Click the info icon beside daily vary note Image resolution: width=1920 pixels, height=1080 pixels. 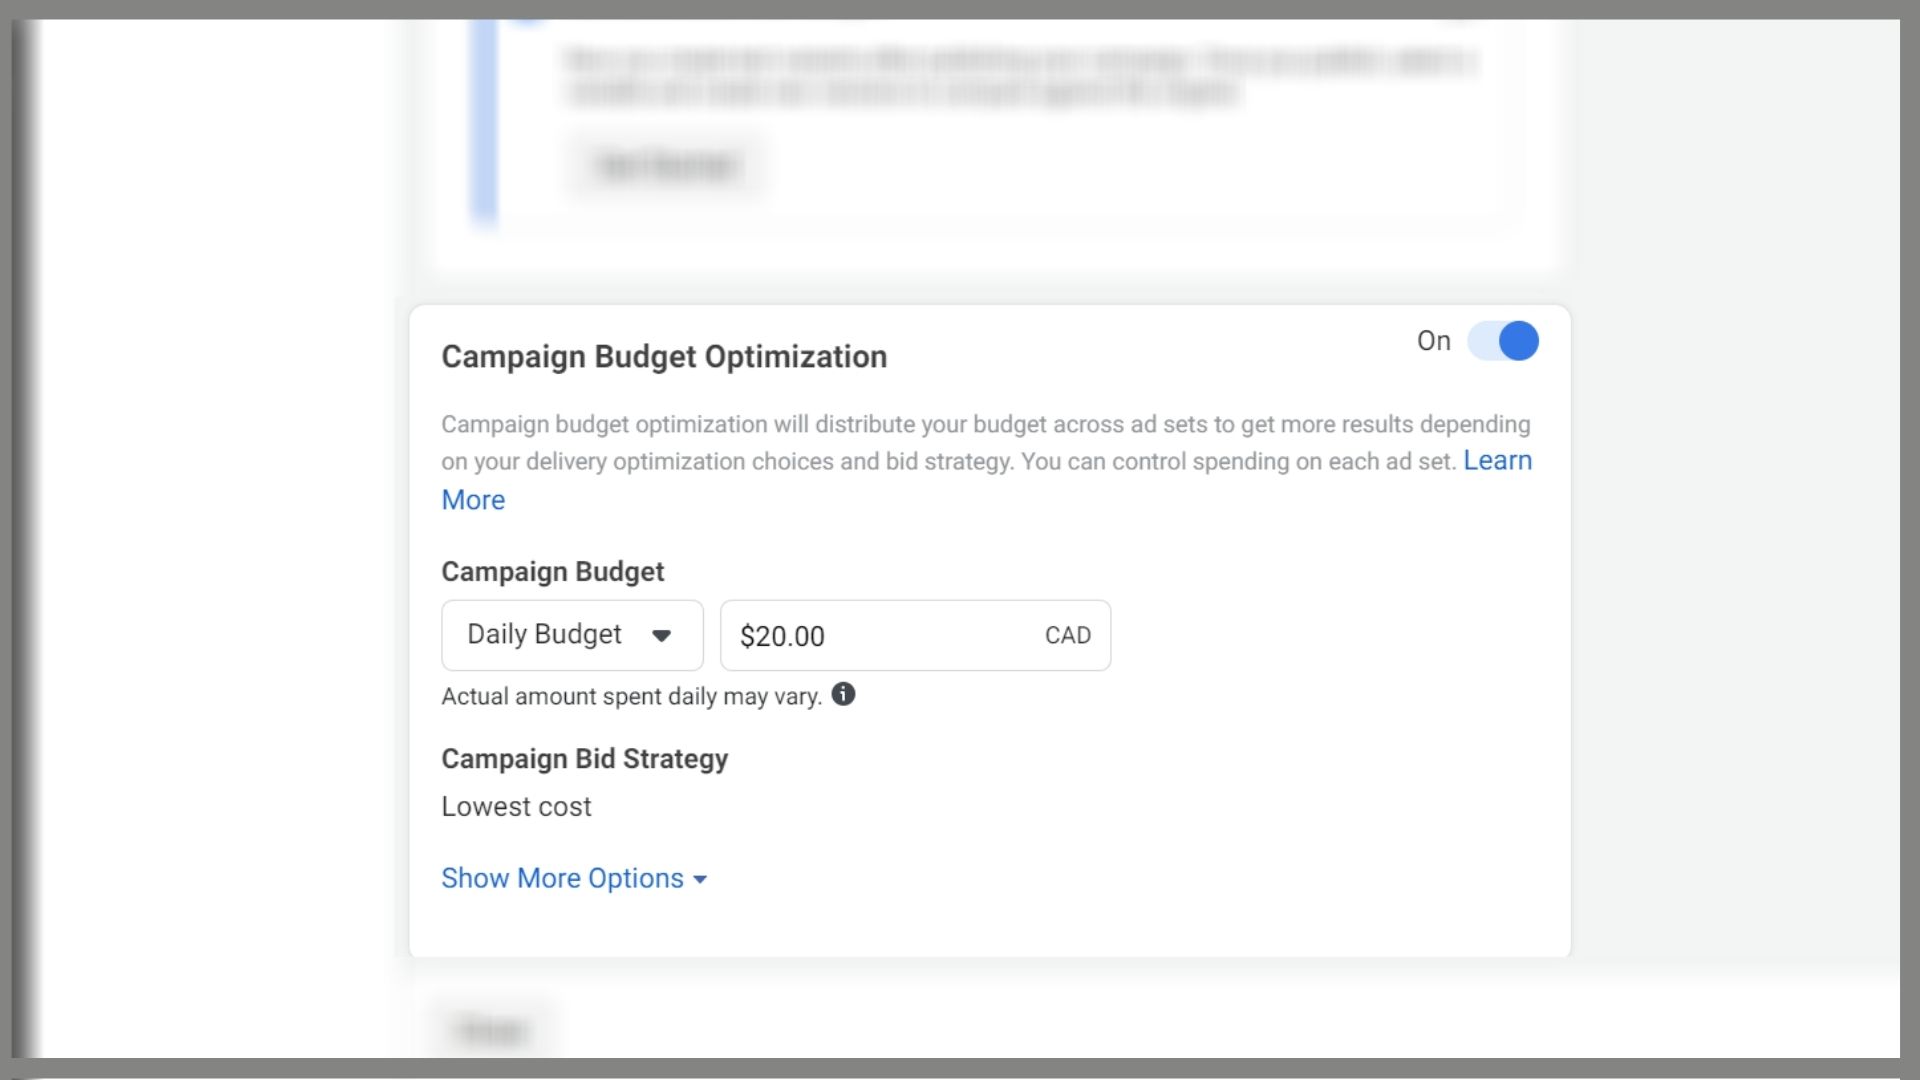(843, 694)
